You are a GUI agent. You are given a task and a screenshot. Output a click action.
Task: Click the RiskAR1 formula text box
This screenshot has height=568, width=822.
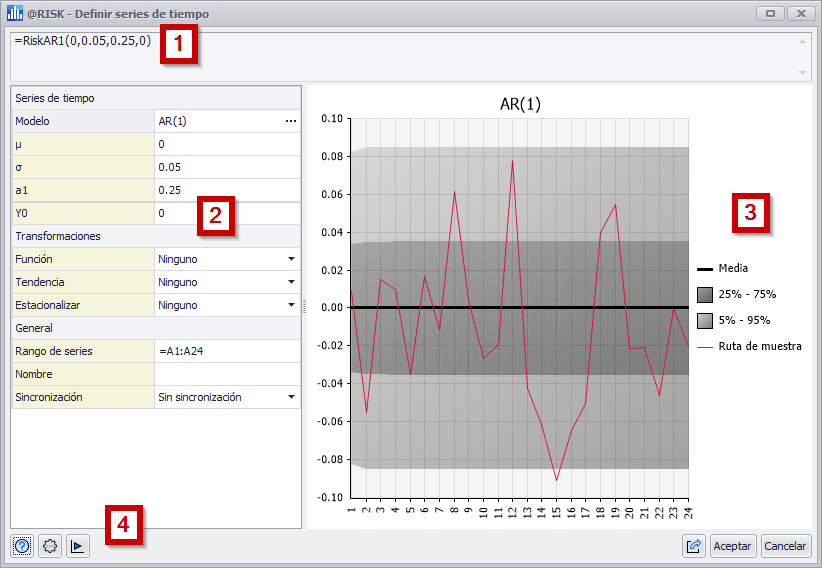pyautogui.click(x=400, y=56)
